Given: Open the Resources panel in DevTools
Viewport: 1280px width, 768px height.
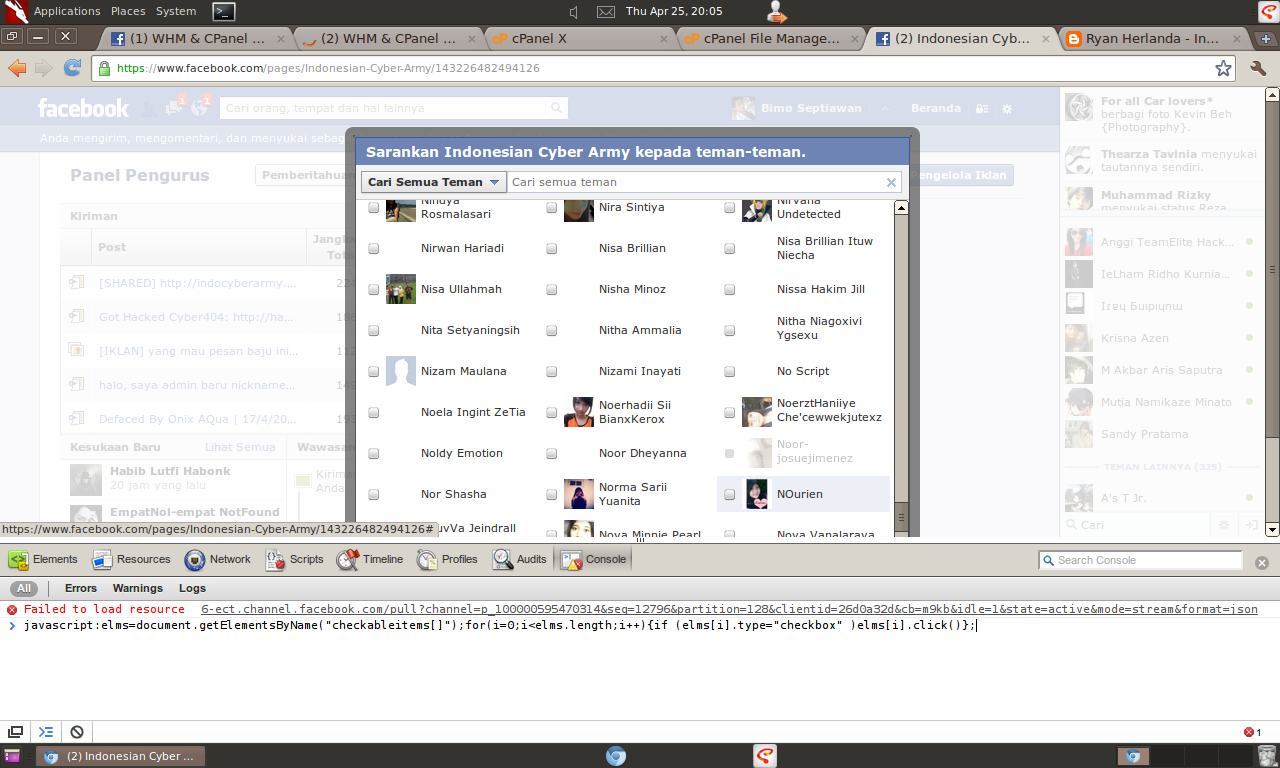Looking at the screenshot, I should pyautogui.click(x=131, y=559).
